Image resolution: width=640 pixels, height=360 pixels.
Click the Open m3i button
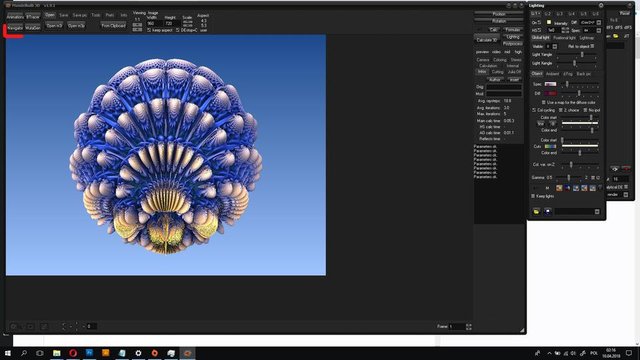click(x=54, y=26)
